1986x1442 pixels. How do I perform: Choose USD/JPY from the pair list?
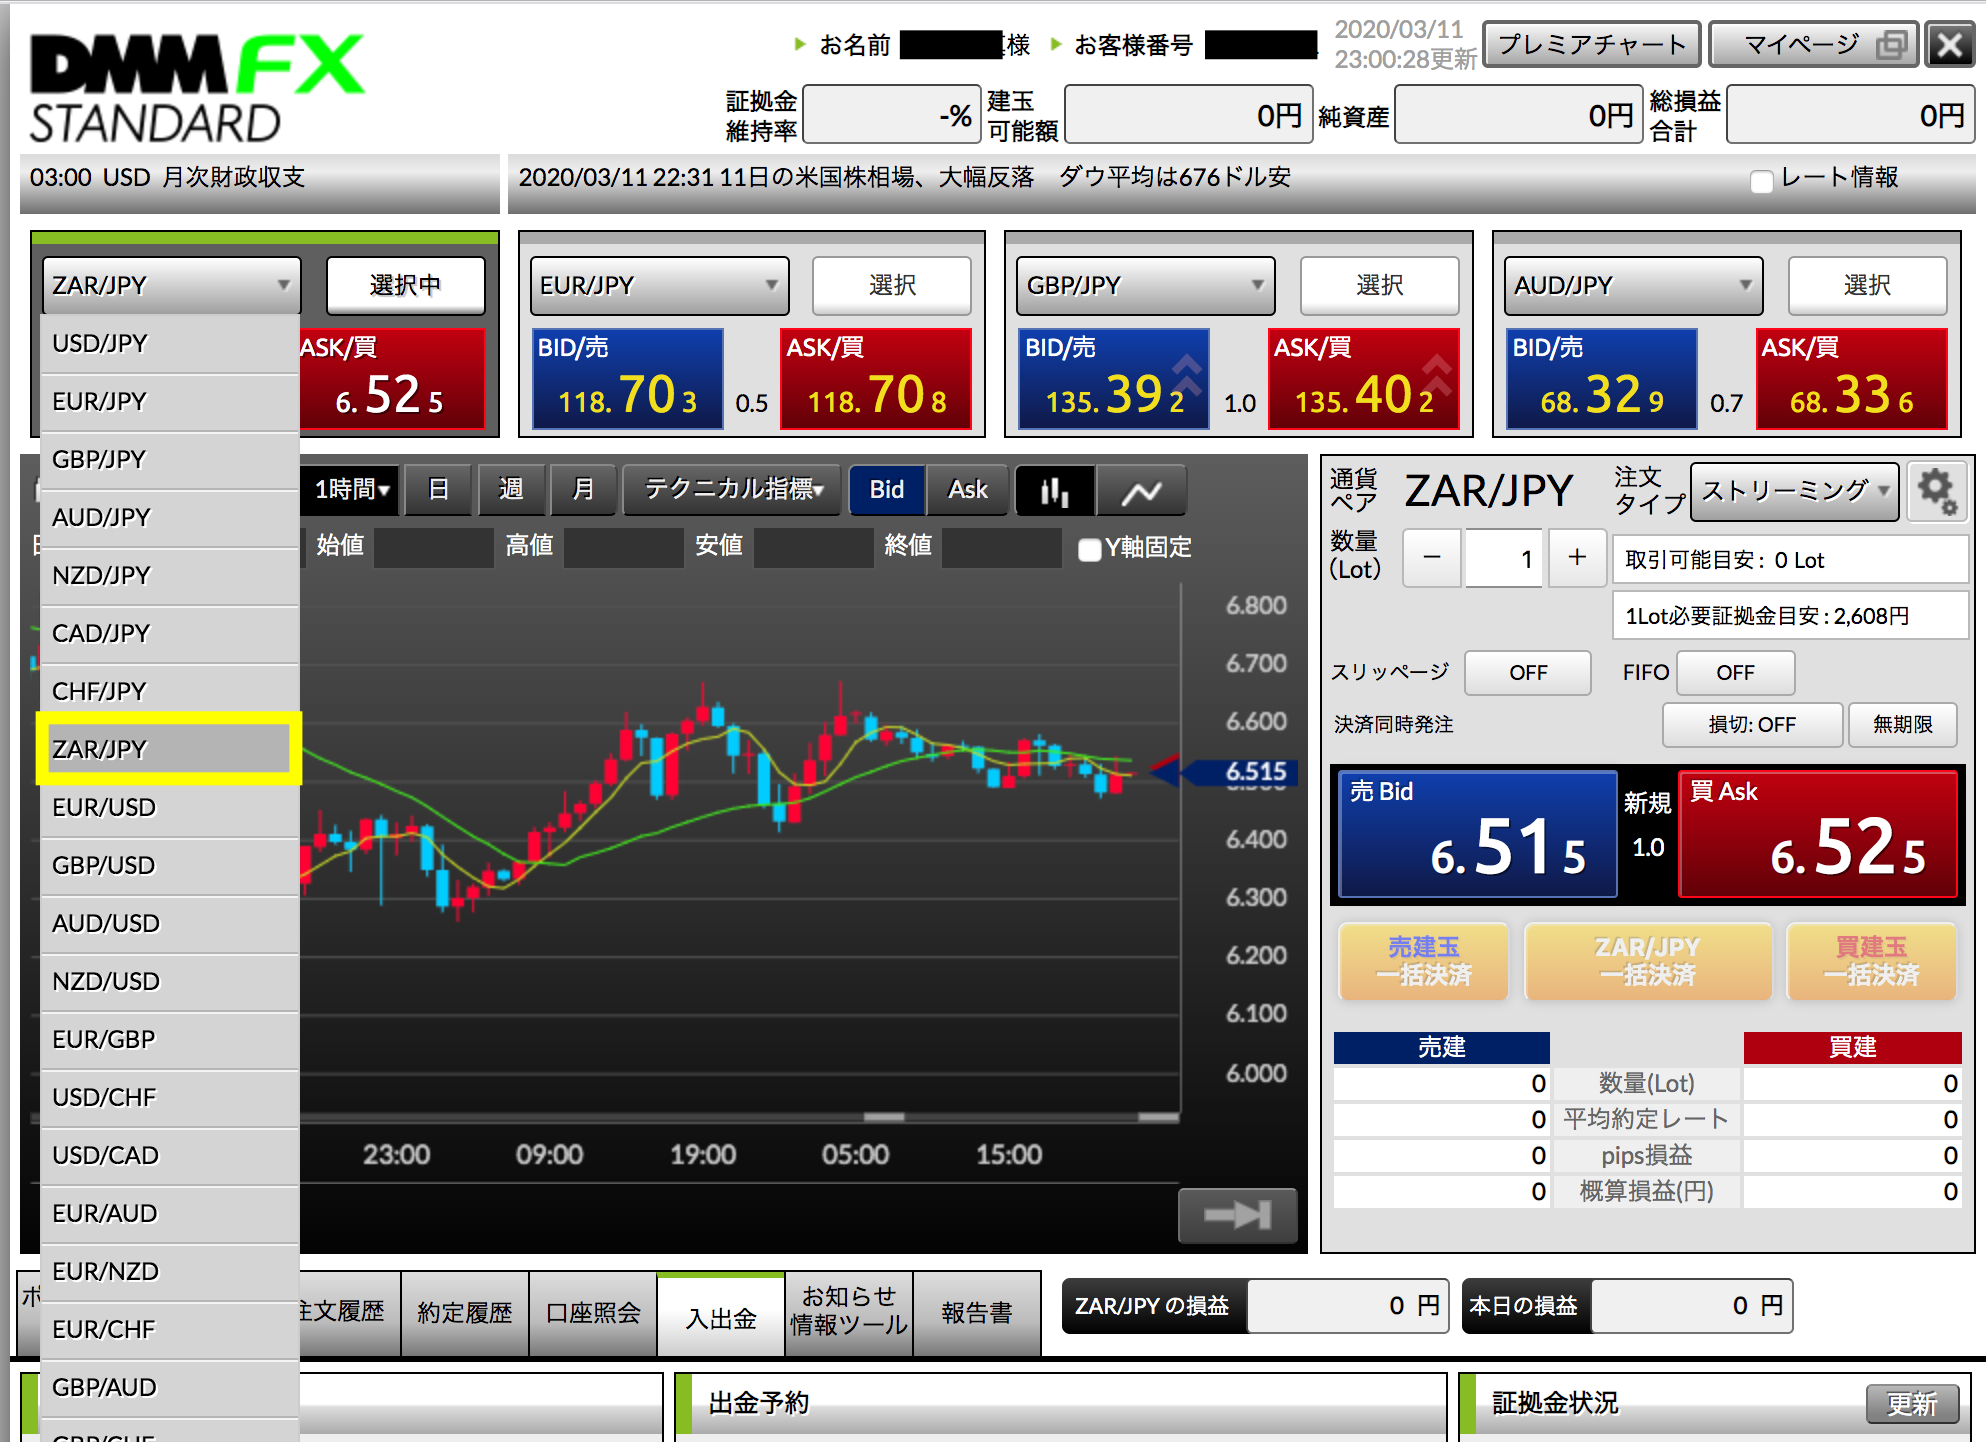(x=170, y=344)
